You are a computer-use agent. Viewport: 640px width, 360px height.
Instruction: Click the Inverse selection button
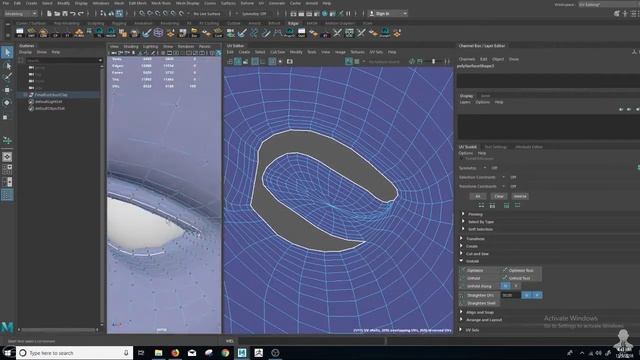(x=520, y=196)
